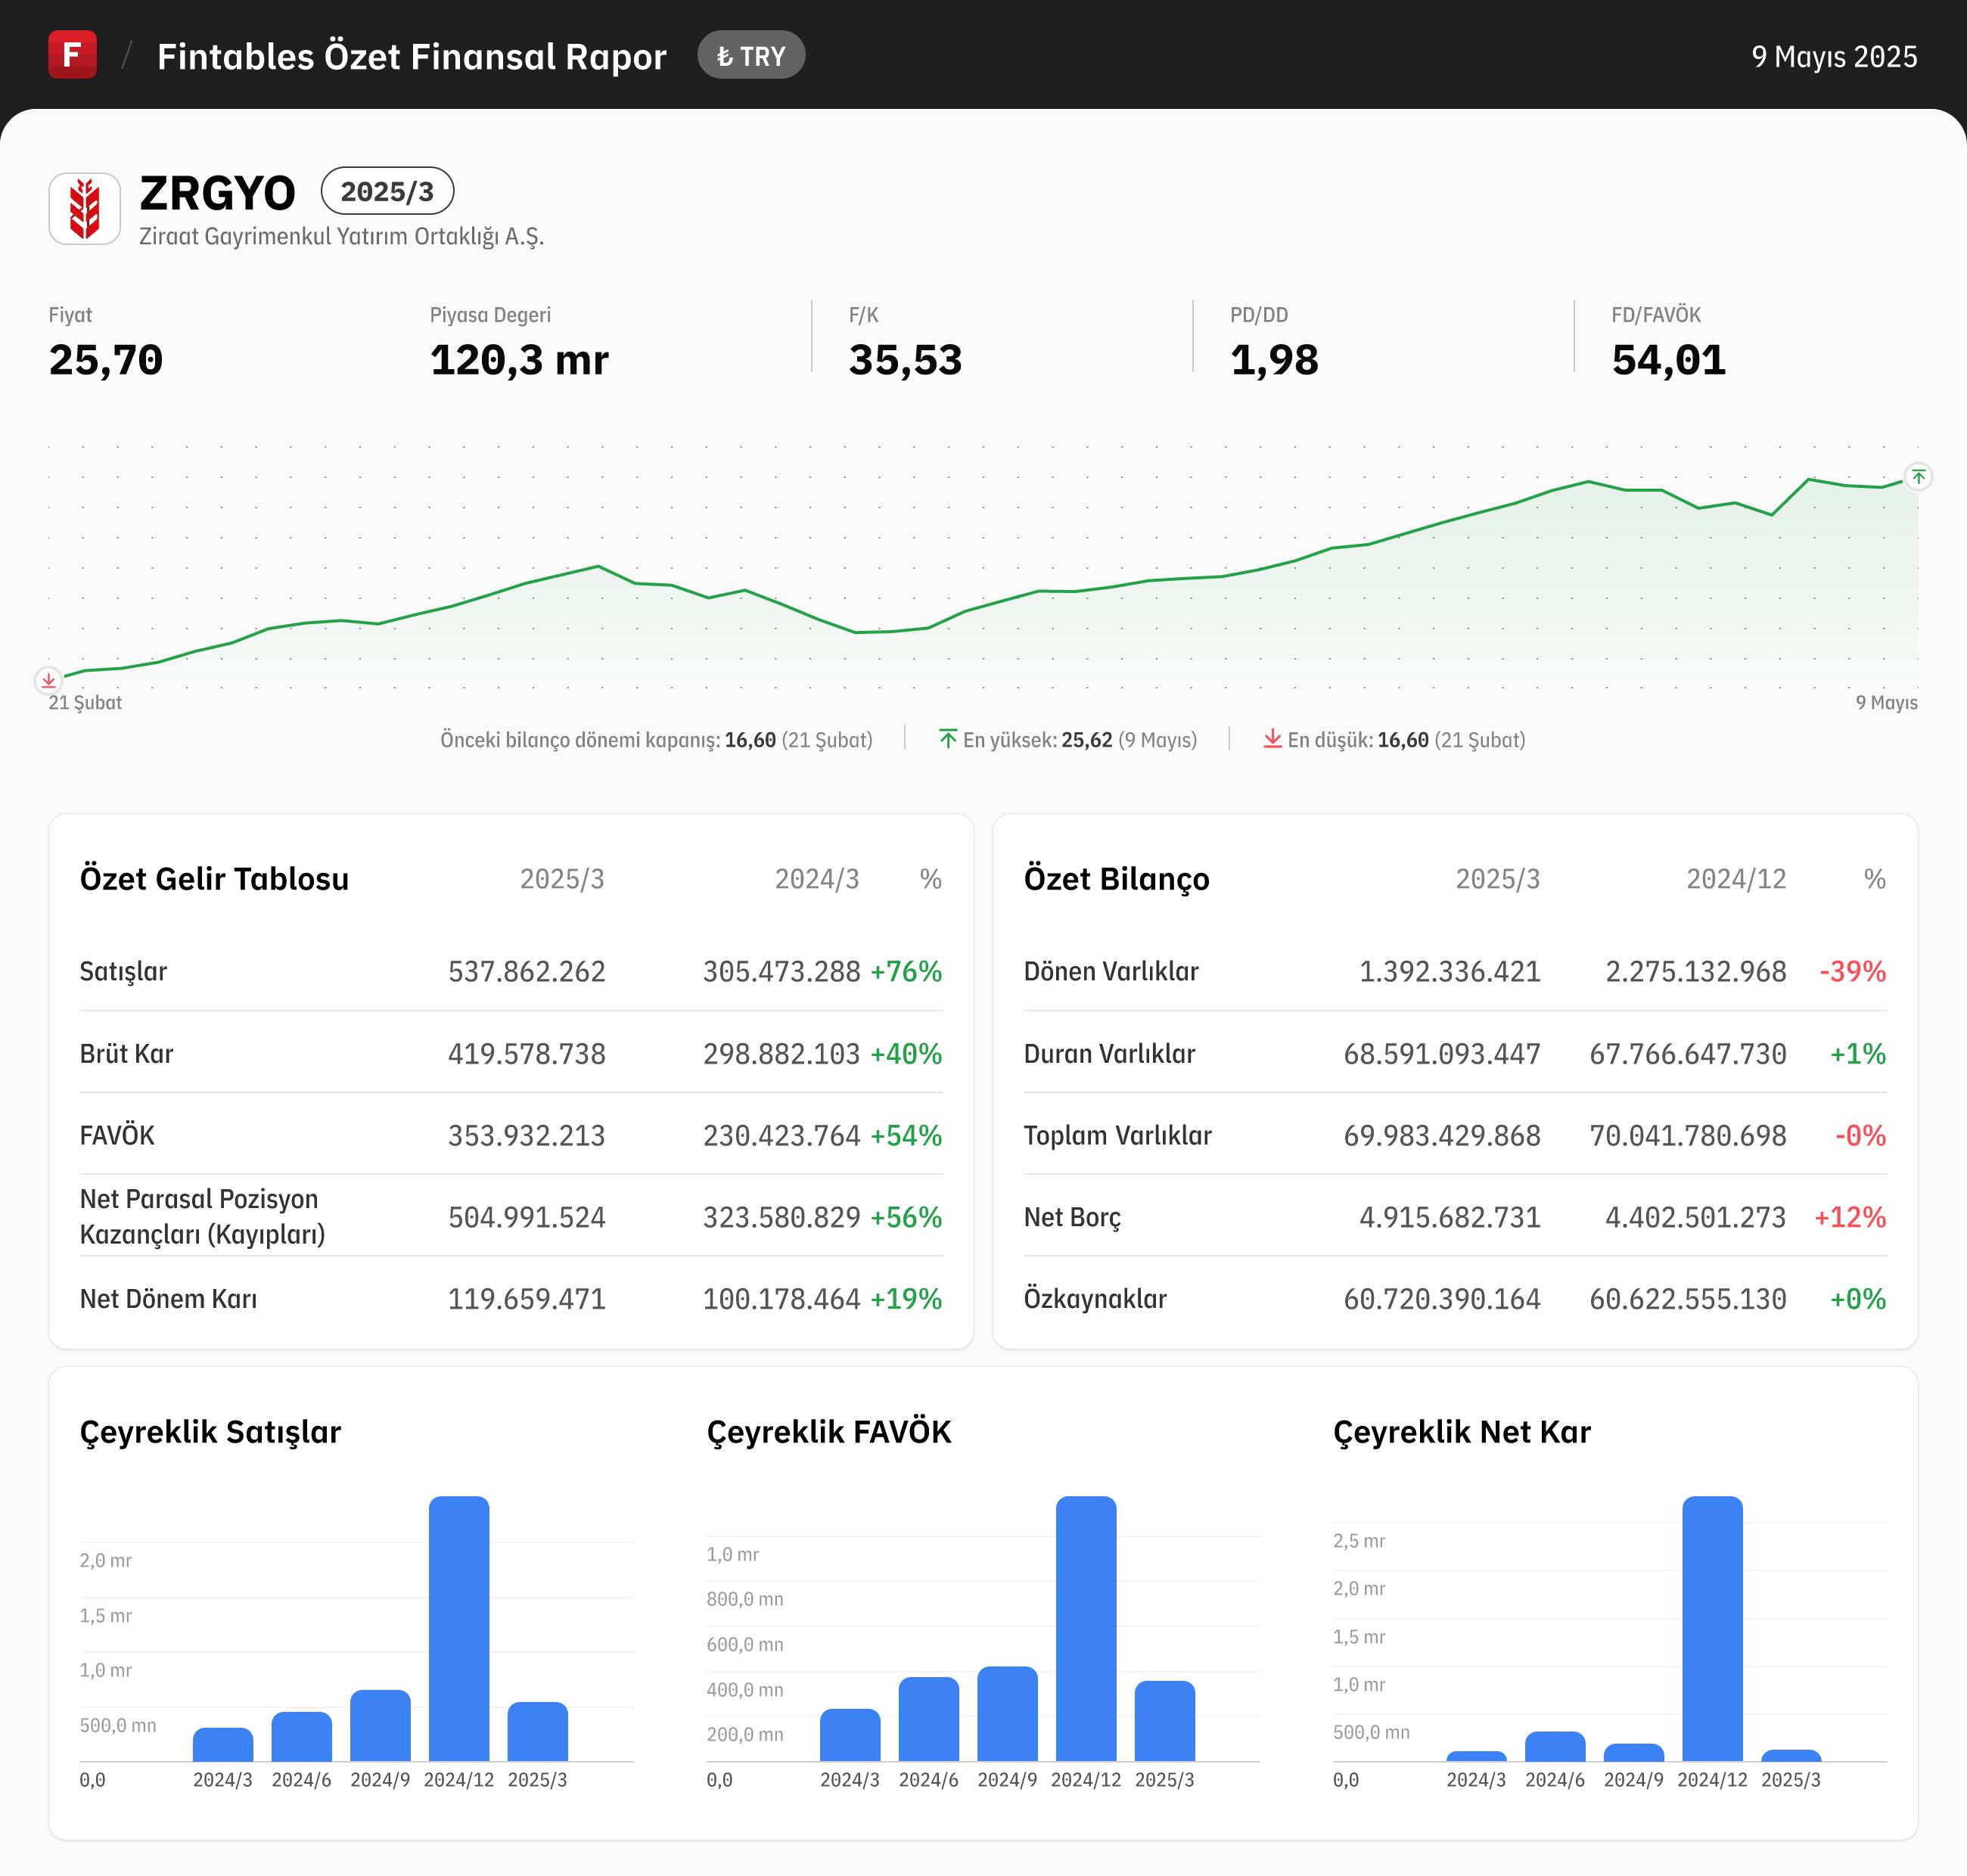Viewport: 1967px width, 1876px height.
Task: Click the FAVÖK 2024/3 value 230.423.764
Action: (781, 1135)
